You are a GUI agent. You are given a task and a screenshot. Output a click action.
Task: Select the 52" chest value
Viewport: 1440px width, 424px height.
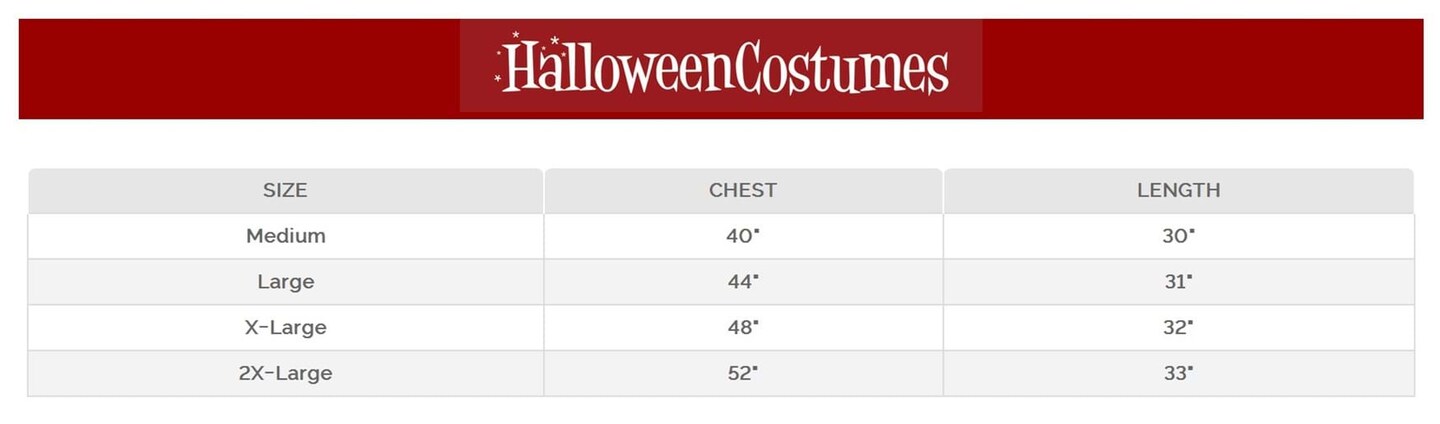coord(742,374)
